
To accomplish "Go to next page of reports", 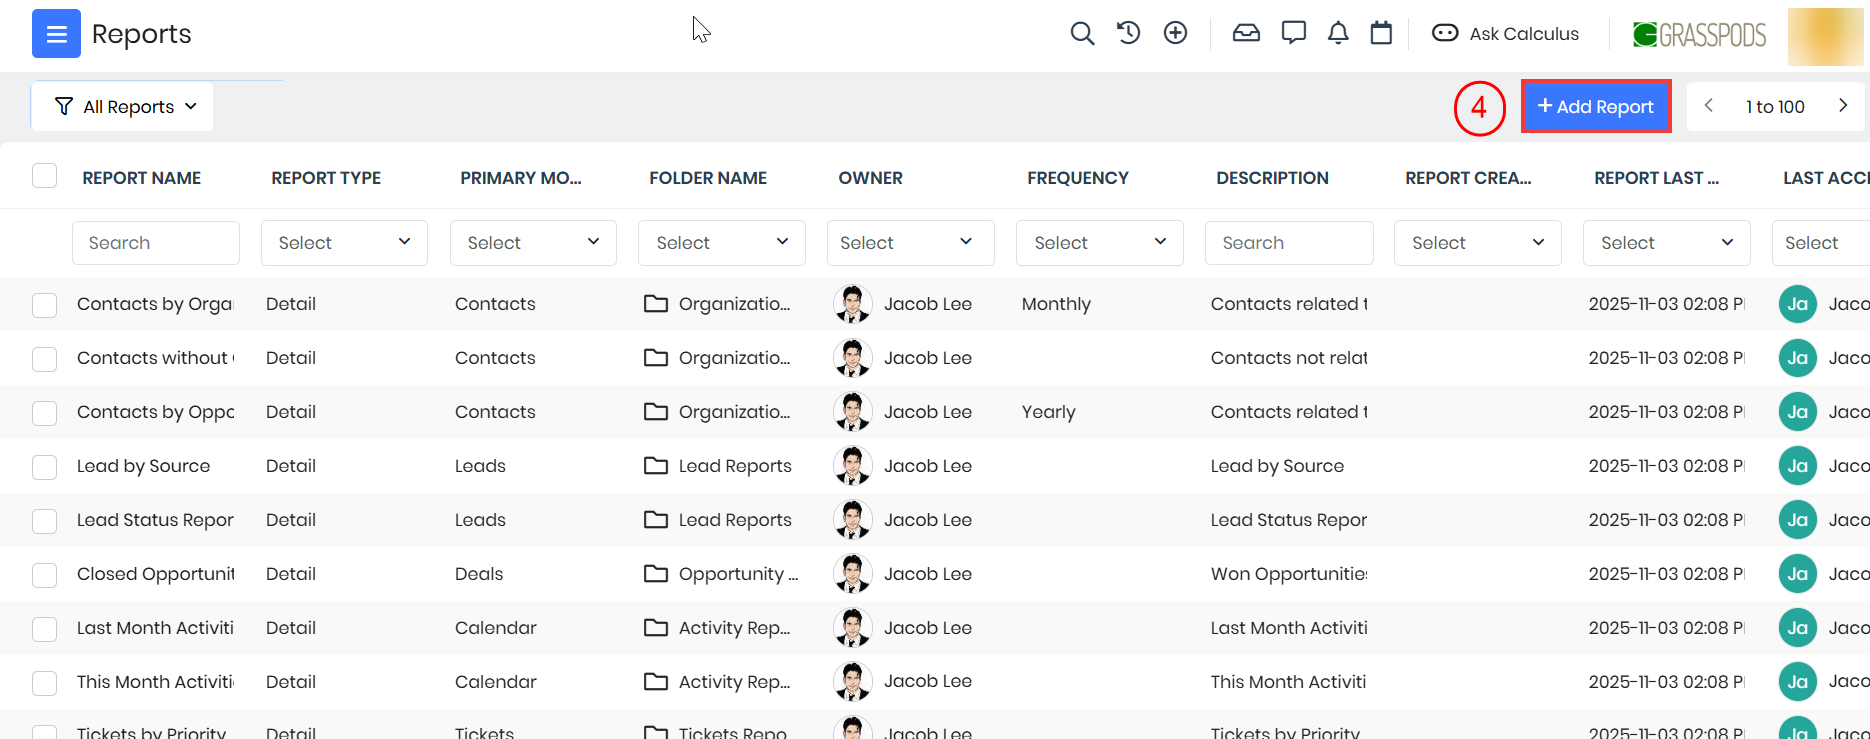I will 1842,106.
